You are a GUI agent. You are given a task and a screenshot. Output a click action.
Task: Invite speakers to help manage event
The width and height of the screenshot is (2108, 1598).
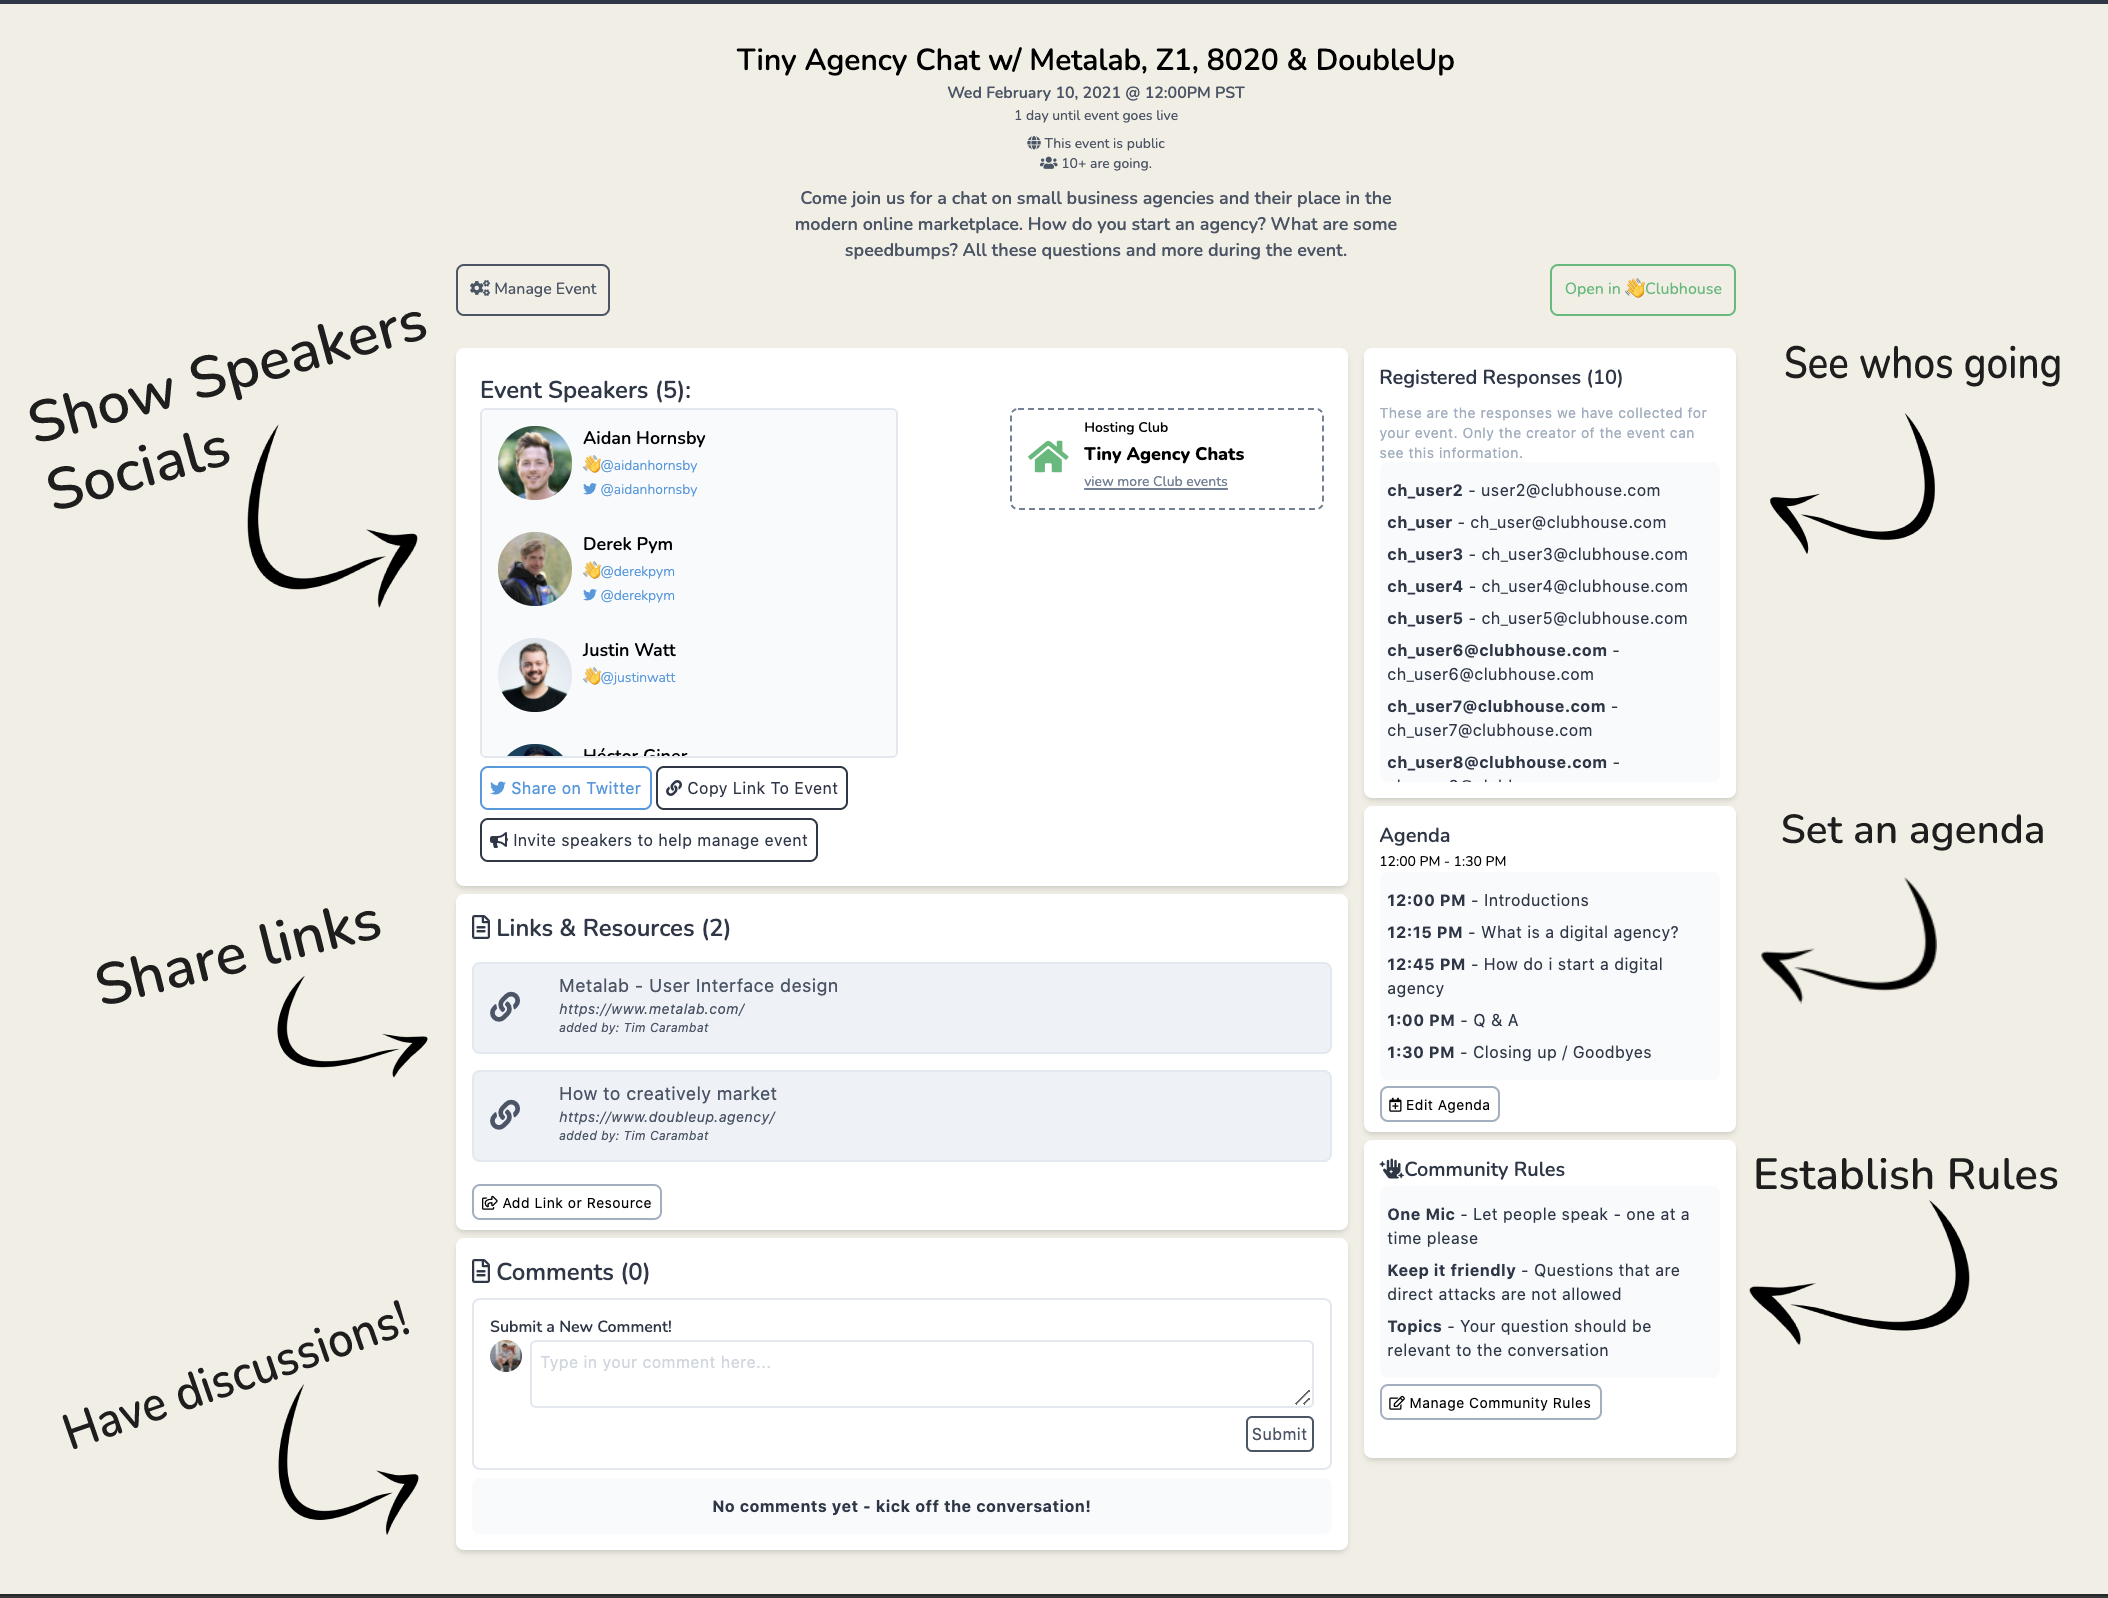click(649, 840)
